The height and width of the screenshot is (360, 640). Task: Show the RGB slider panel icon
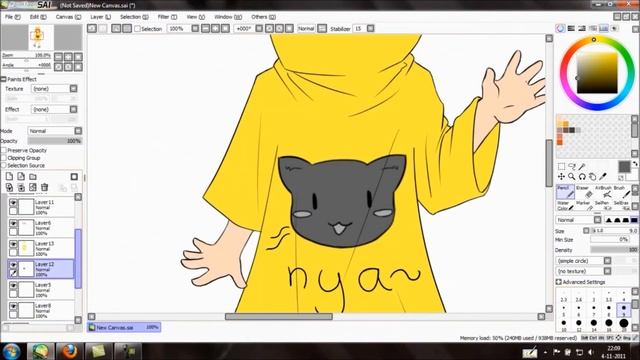click(x=571, y=28)
